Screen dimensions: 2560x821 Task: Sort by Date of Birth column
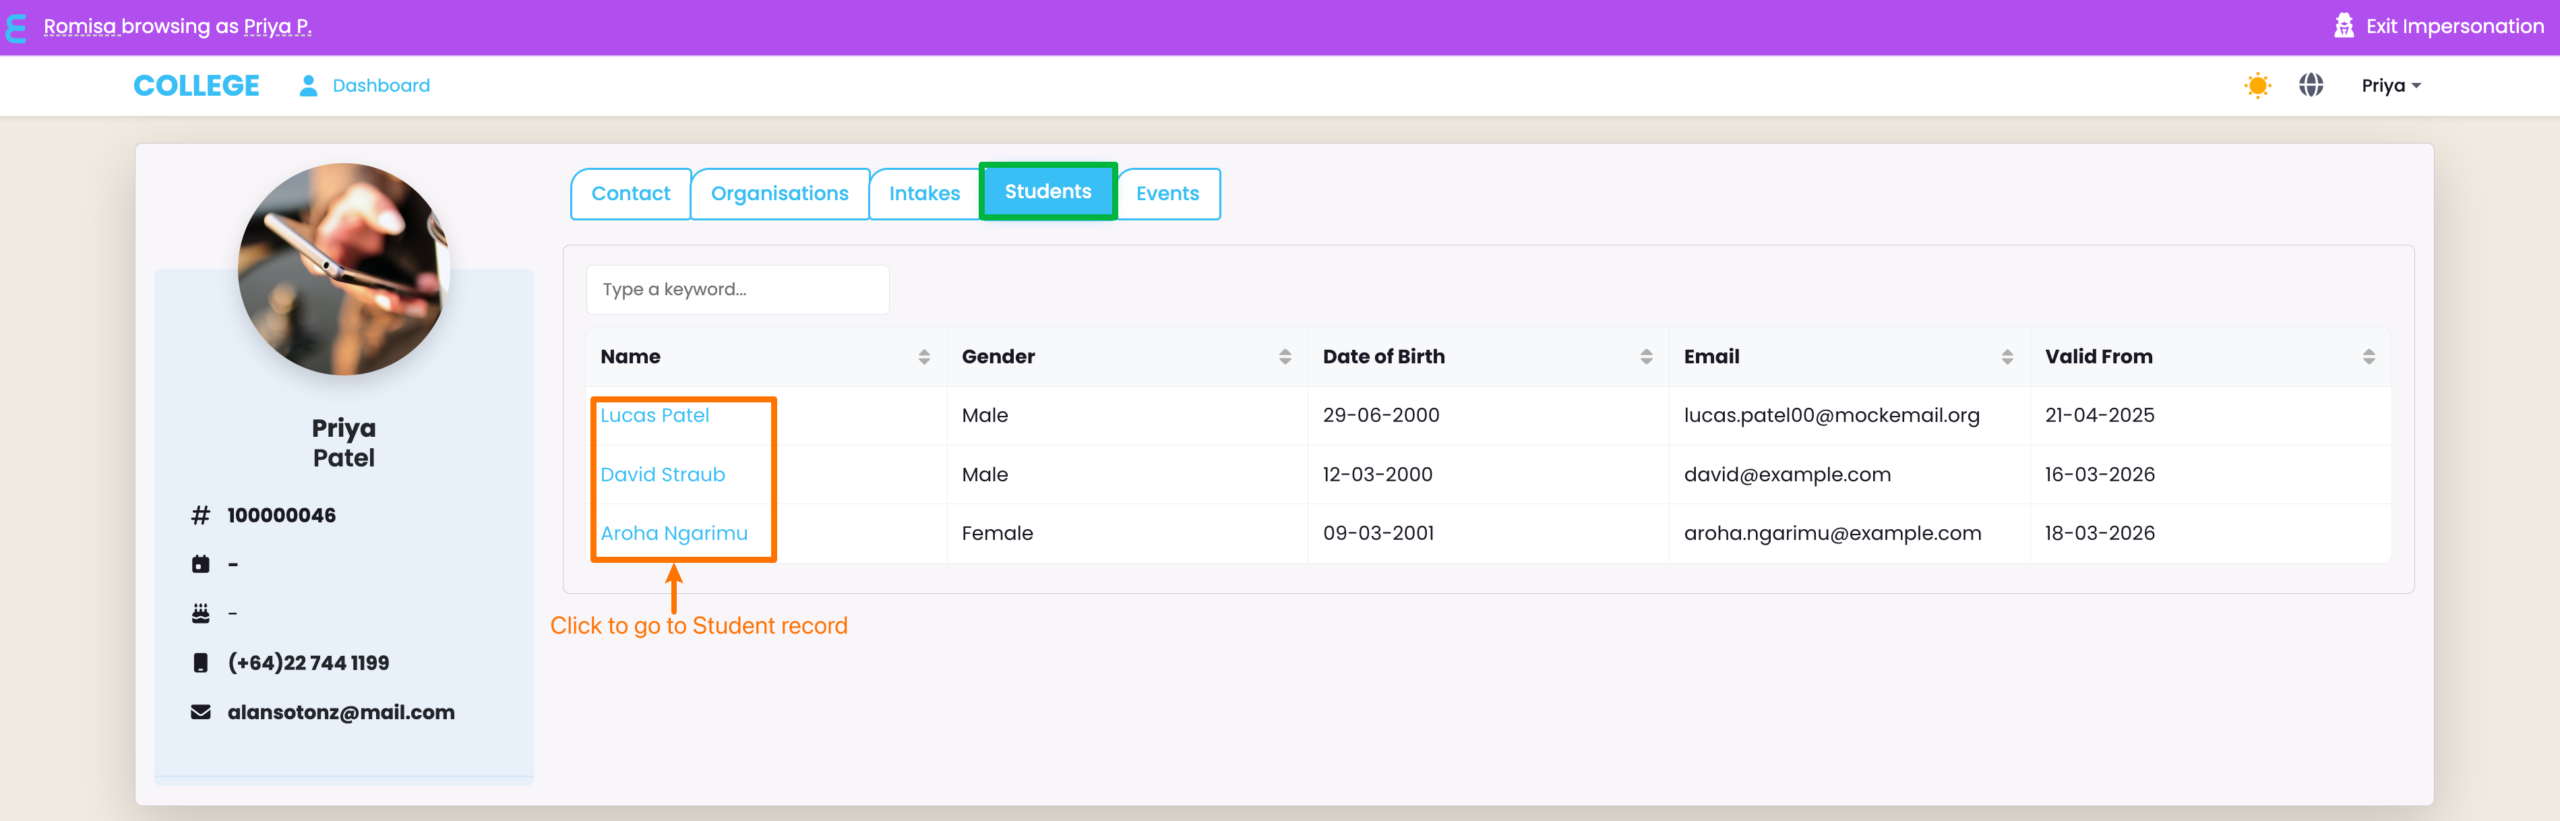(x=1646, y=357)
